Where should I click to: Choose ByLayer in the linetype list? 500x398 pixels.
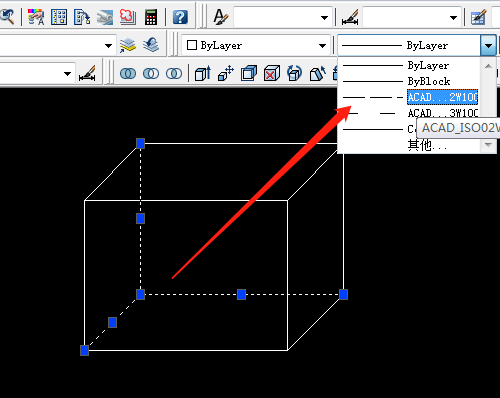tap(410, 65)
